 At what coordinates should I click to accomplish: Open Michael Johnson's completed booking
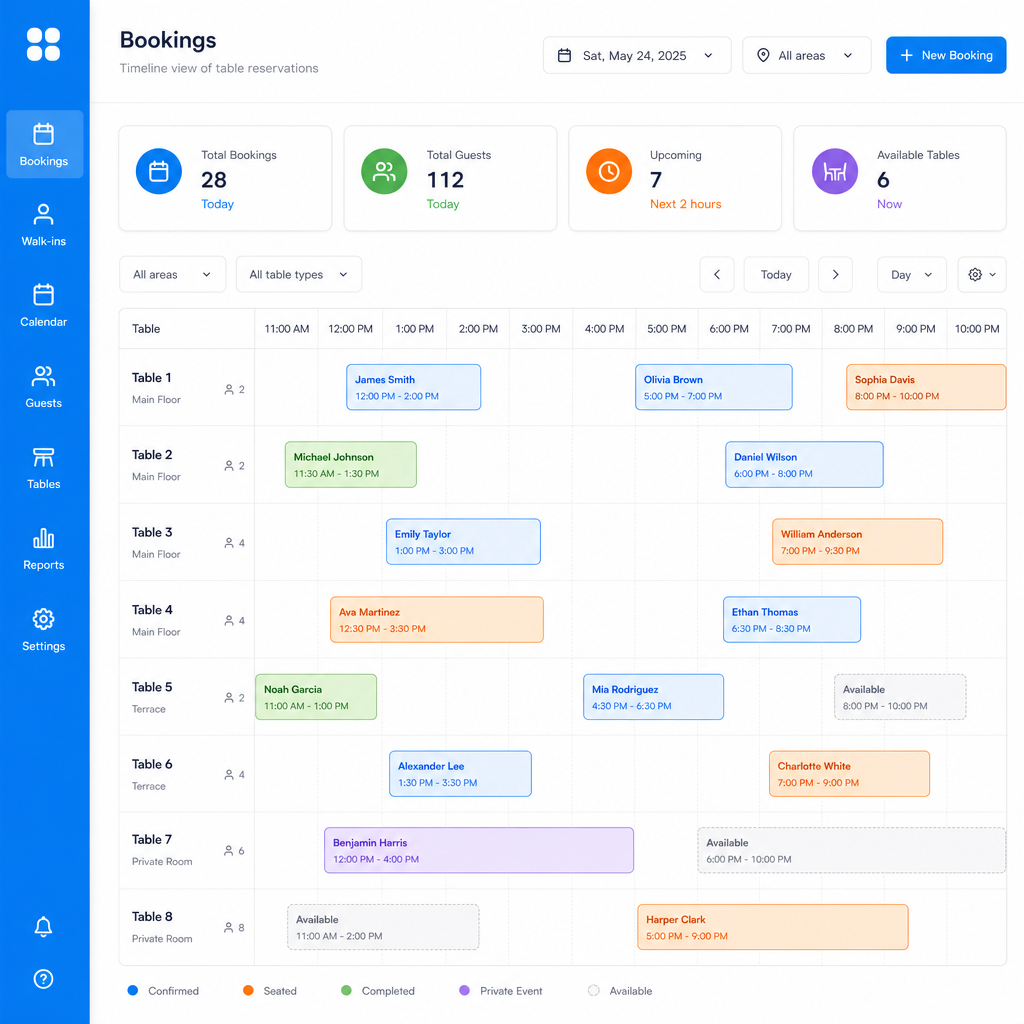point(351,464)
